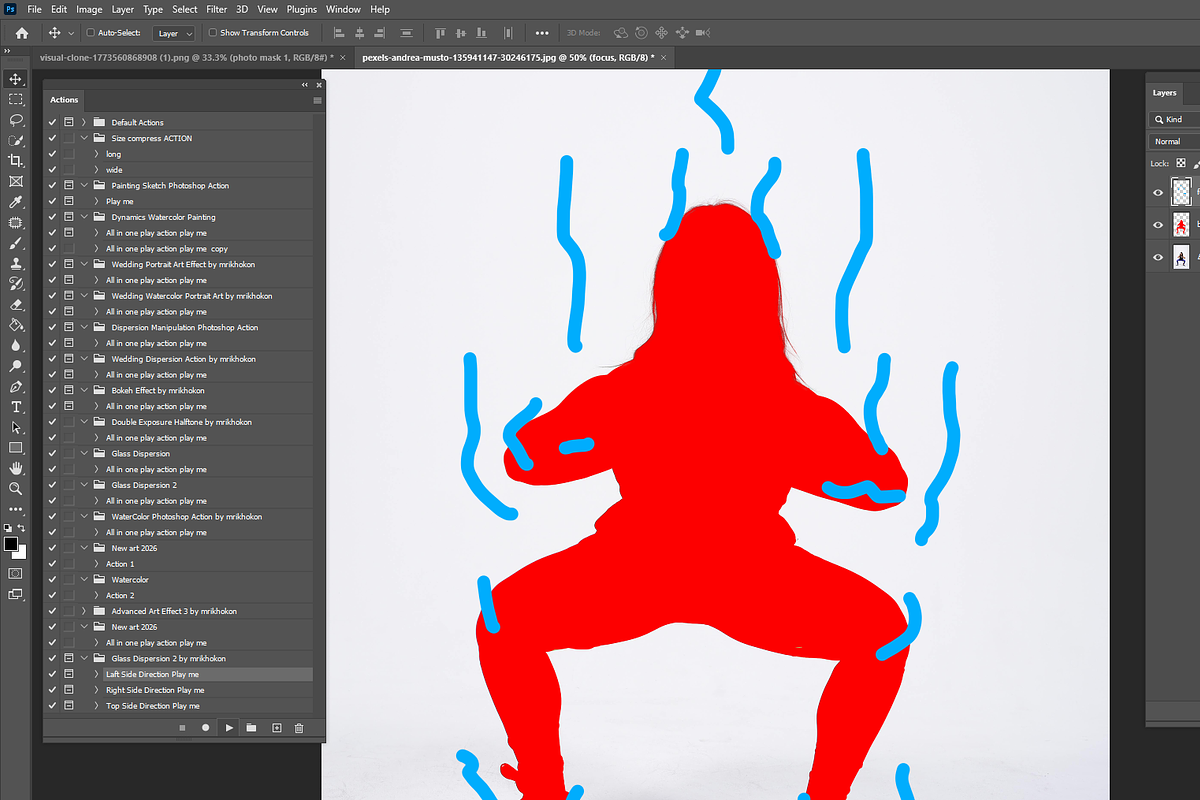
Task: Hide the red silhouette layer via its eye icon
Action: click(x=1158, y=225)
